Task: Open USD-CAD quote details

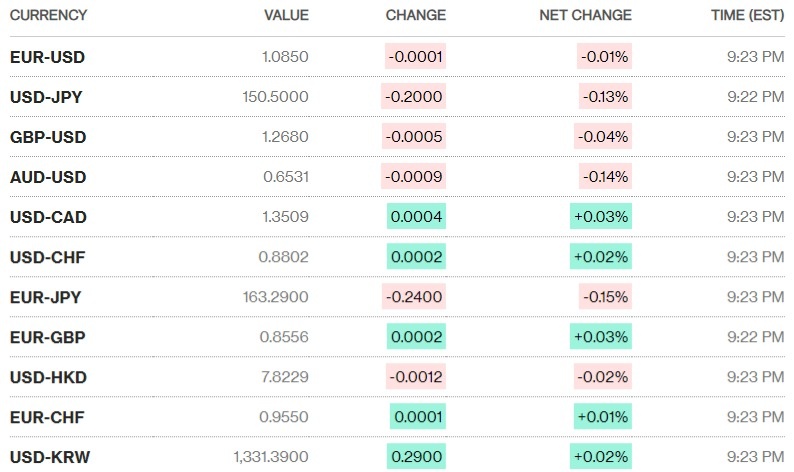Action: 48,217
